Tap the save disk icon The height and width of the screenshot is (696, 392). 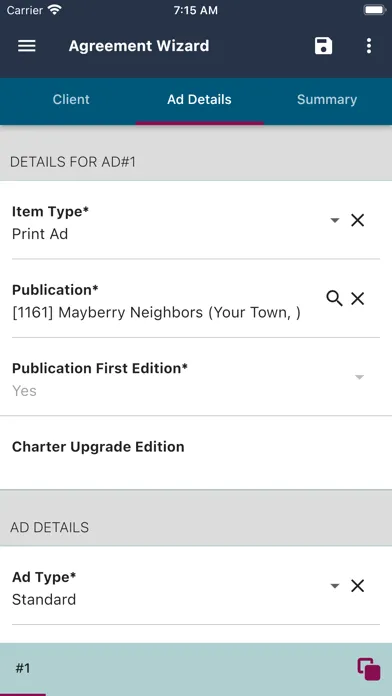pos(323,46)
